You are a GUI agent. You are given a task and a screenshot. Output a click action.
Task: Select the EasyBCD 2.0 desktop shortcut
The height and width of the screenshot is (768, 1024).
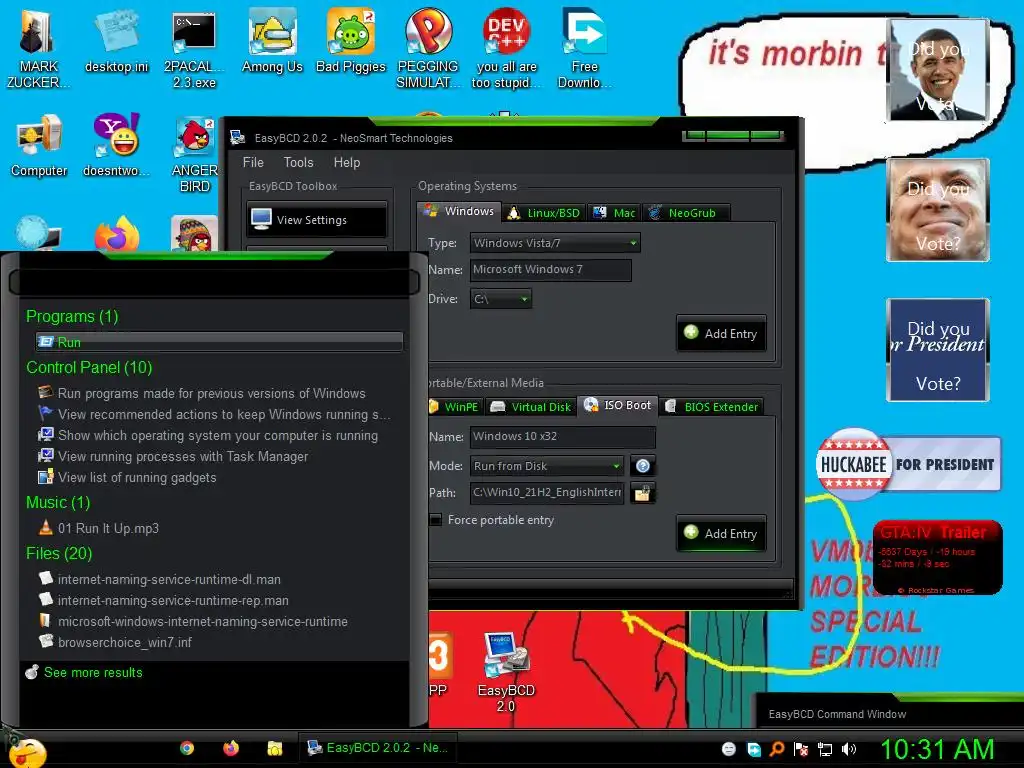coord(506,673)
